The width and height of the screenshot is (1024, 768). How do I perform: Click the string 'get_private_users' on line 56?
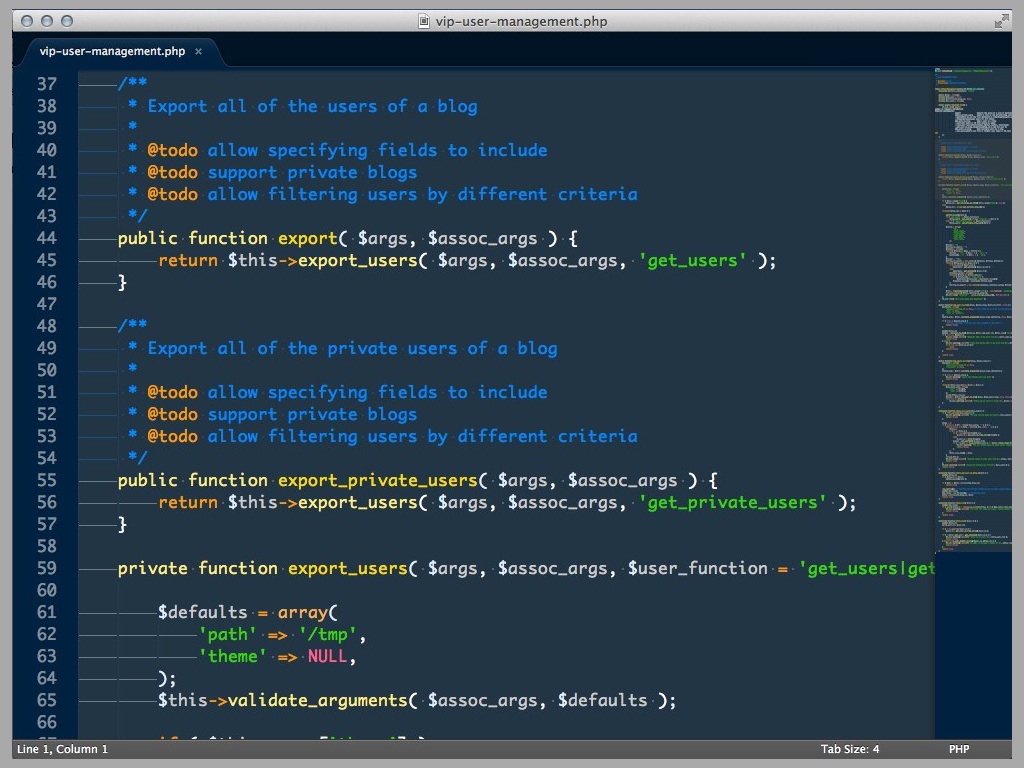[x=733, y=503]
